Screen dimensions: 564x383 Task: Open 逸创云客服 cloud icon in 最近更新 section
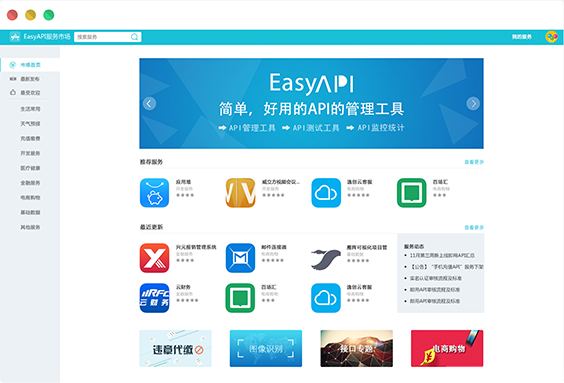[x=326, y=298]
